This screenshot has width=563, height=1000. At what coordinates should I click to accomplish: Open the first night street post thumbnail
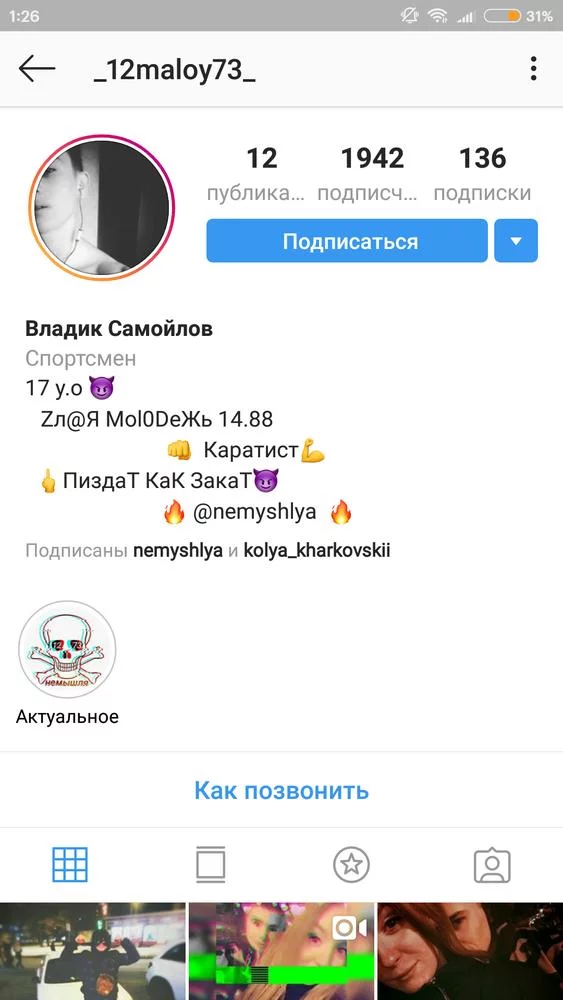click(92, 952)
